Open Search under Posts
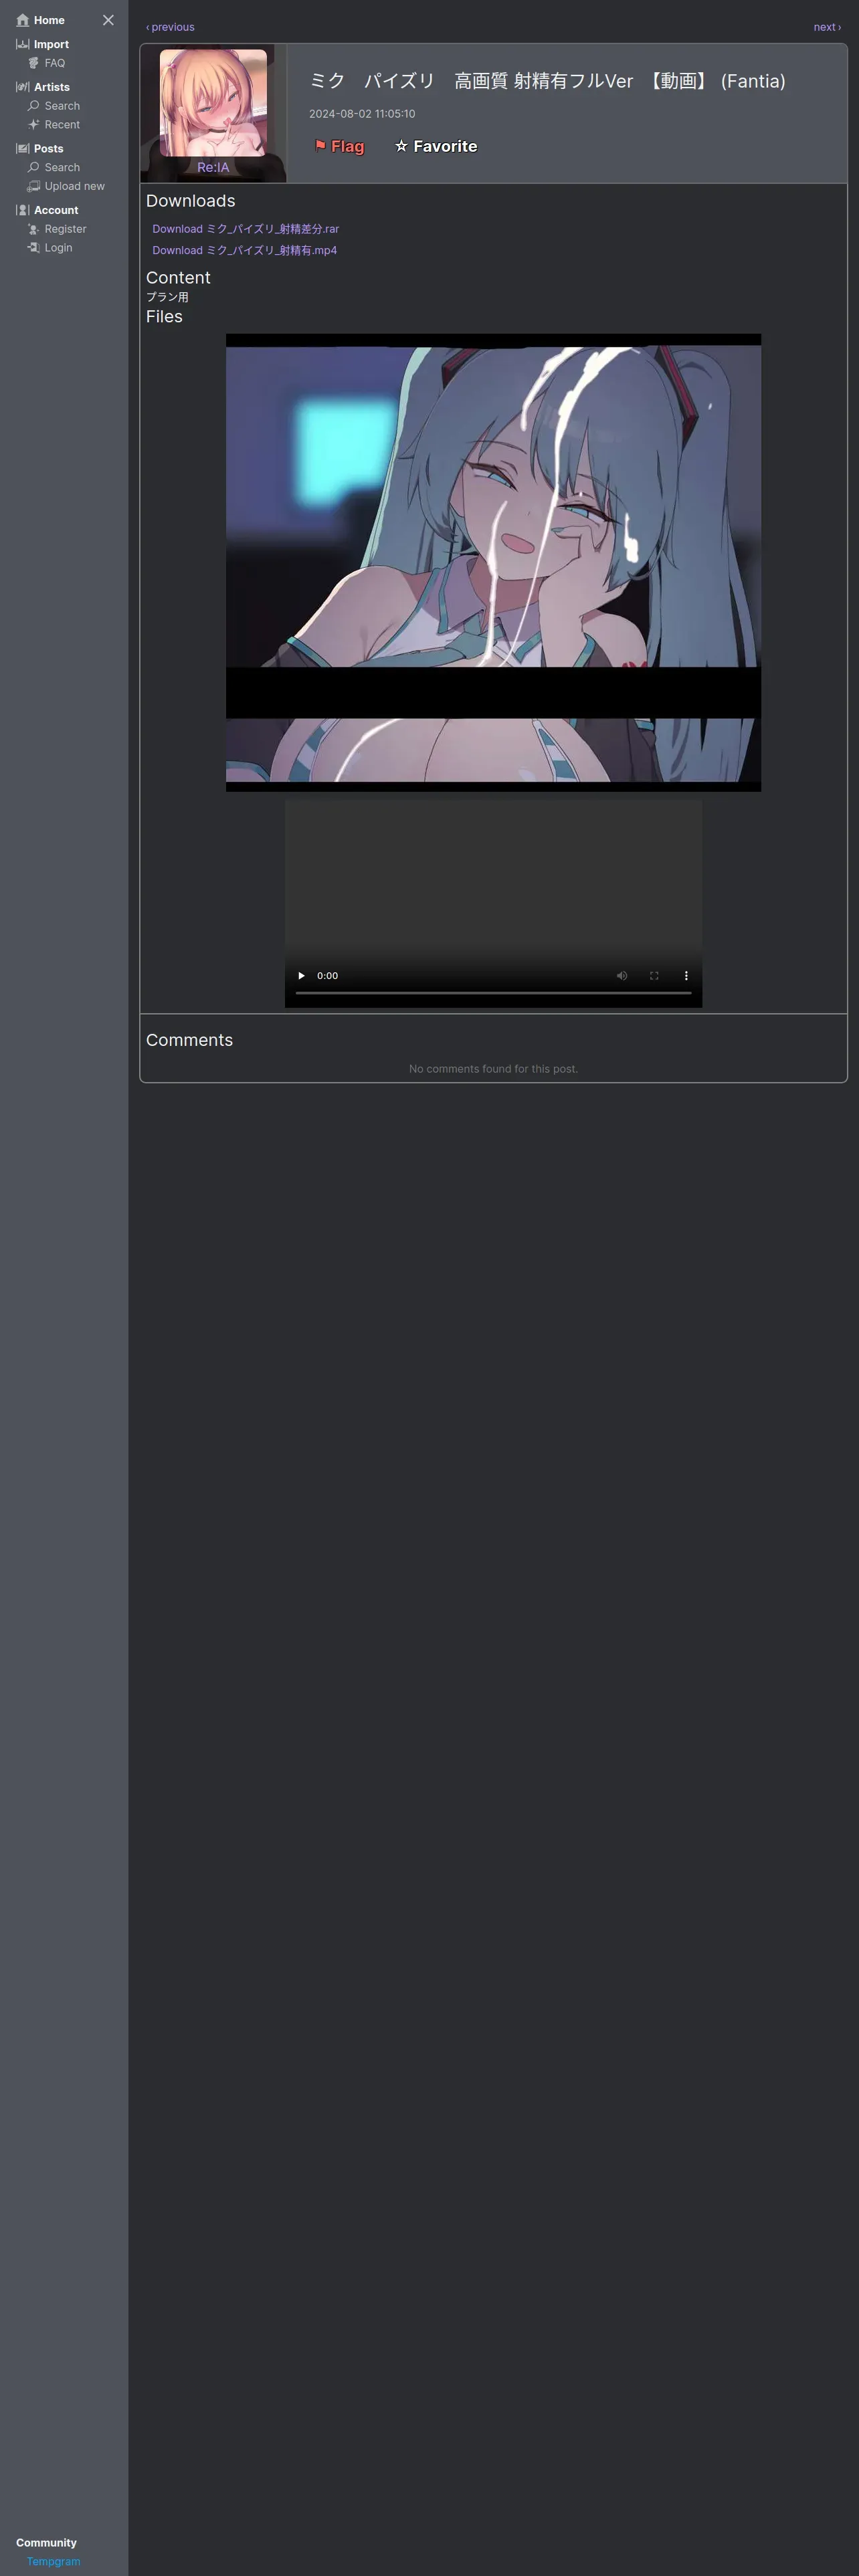Viewport: 859px width, 2576px height. click(62, 168)
